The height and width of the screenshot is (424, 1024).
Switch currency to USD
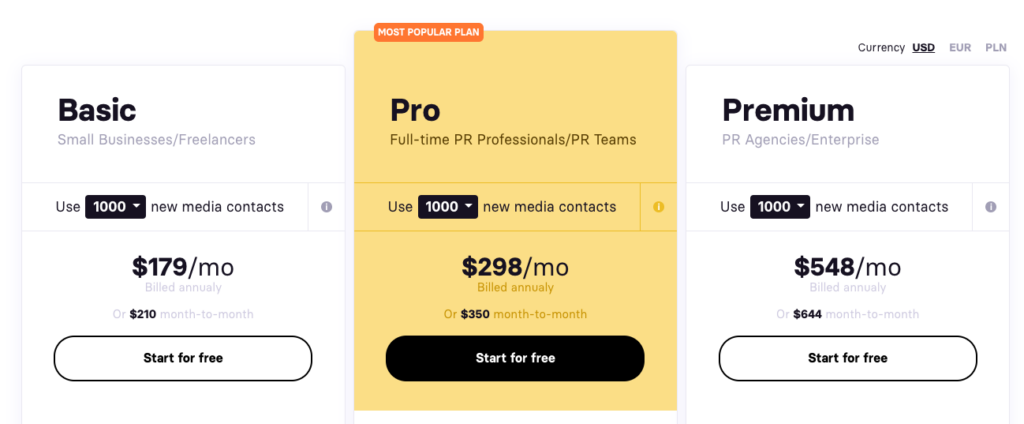pyautogui.click(x=923, y=47)
